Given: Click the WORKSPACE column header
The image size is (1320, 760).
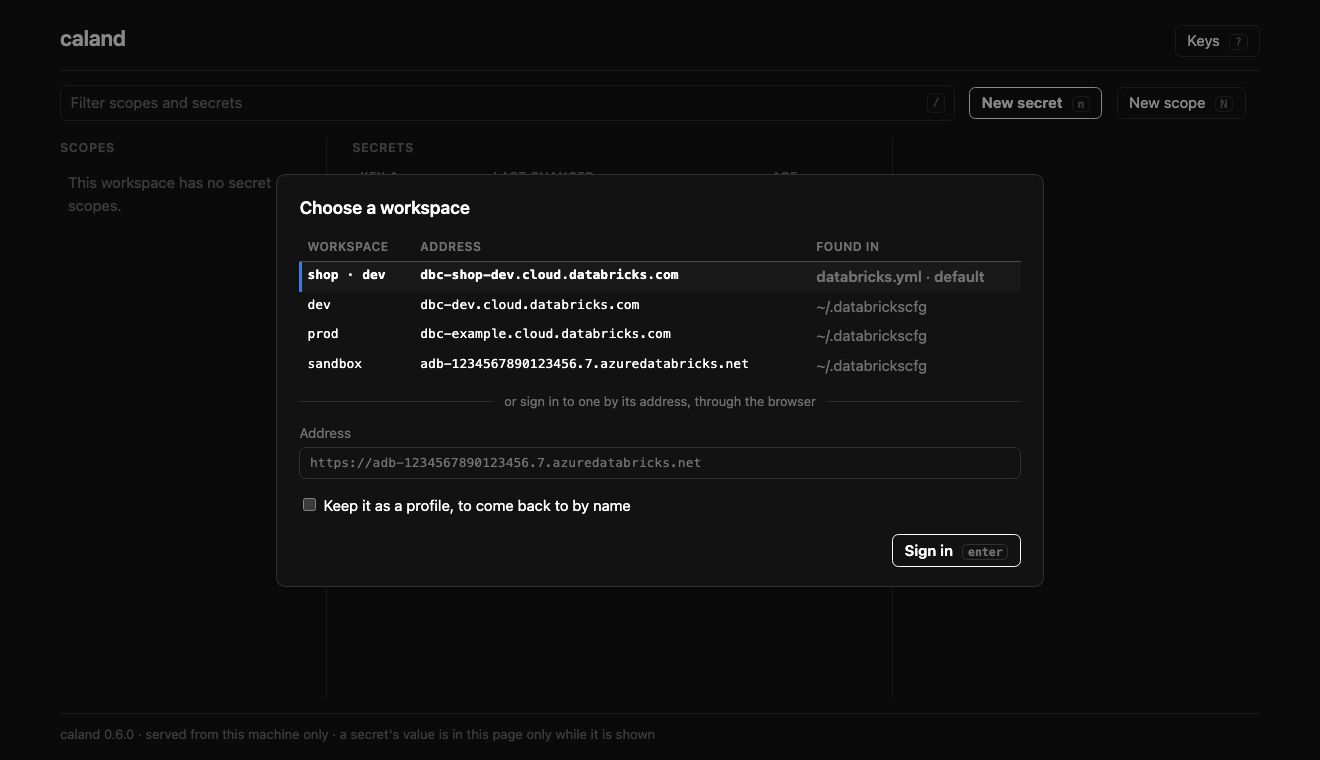Looking at the screenshot, I should point(348,247).
